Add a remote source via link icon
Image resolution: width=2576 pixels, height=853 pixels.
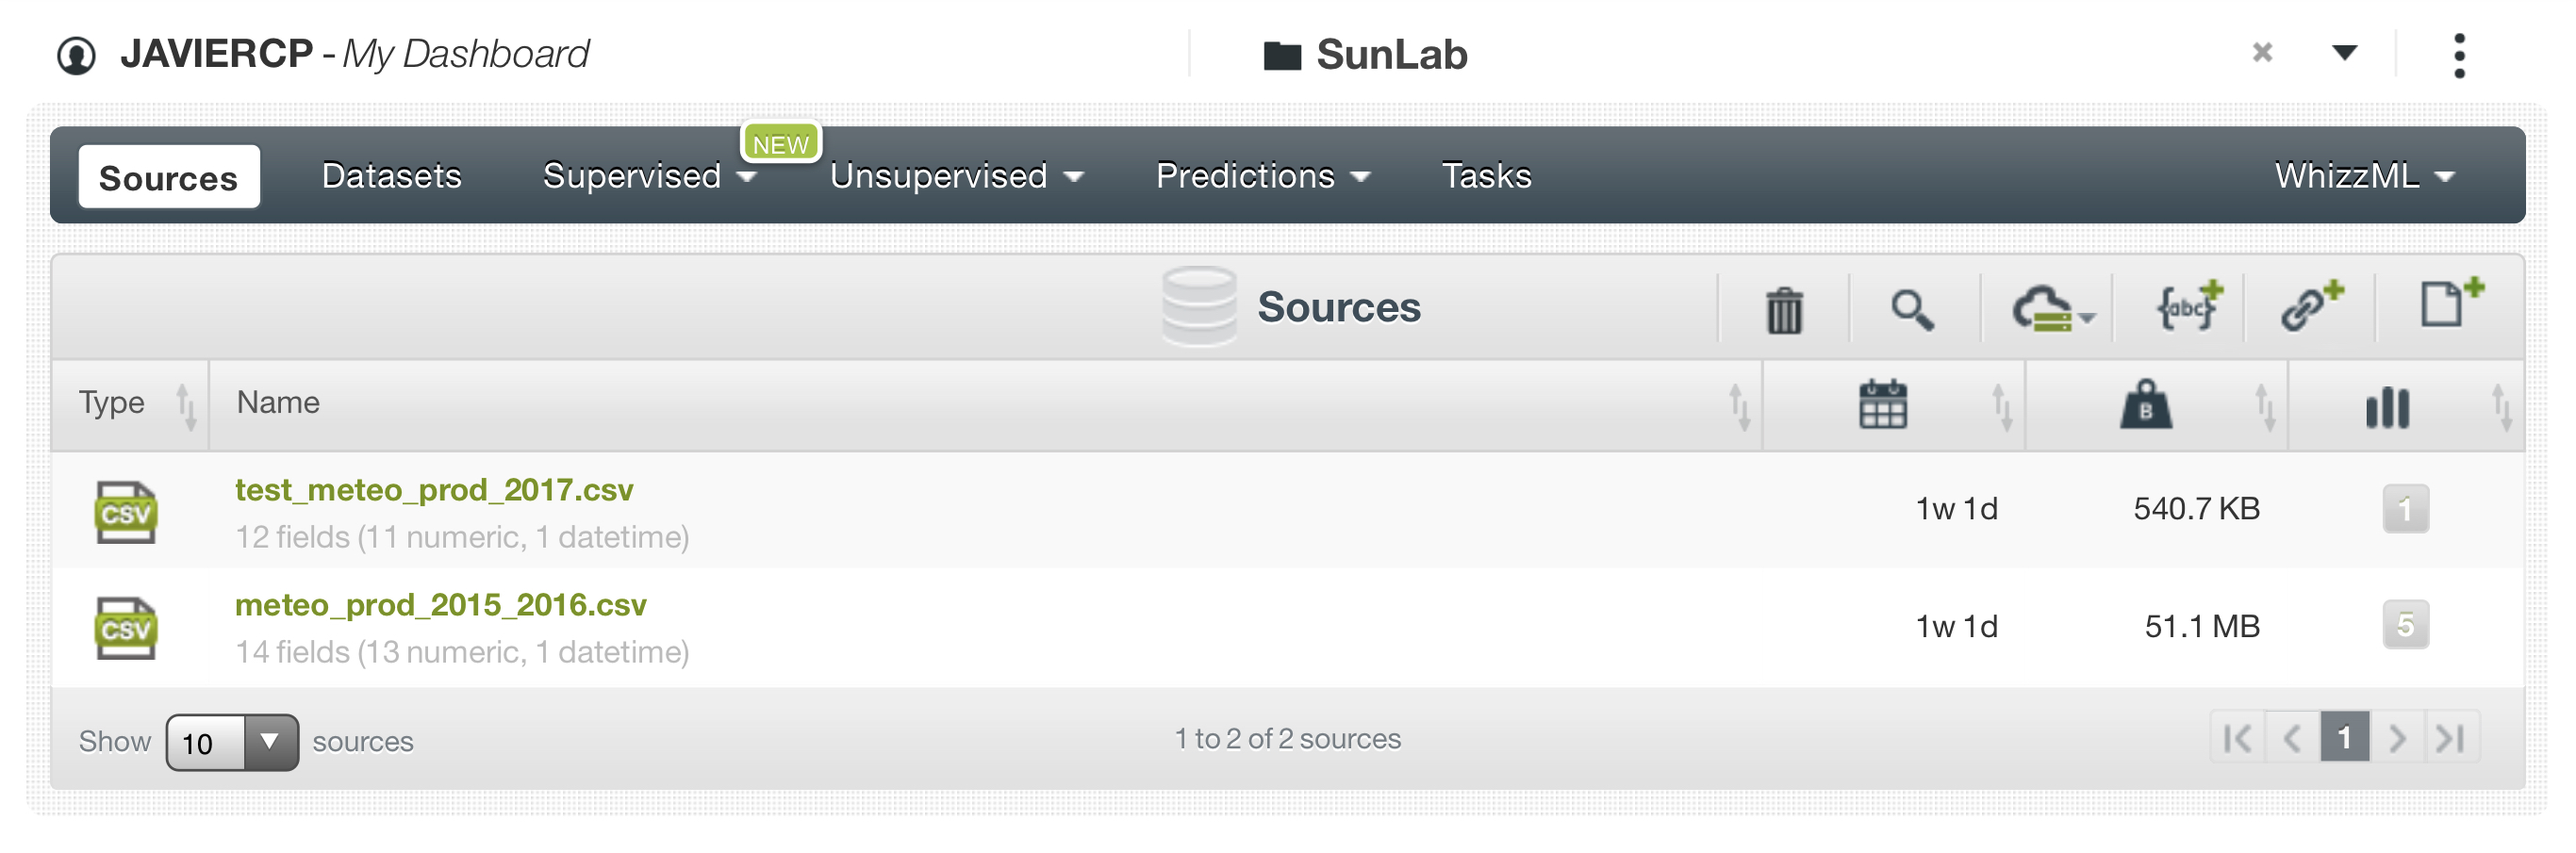[2310, 306]
